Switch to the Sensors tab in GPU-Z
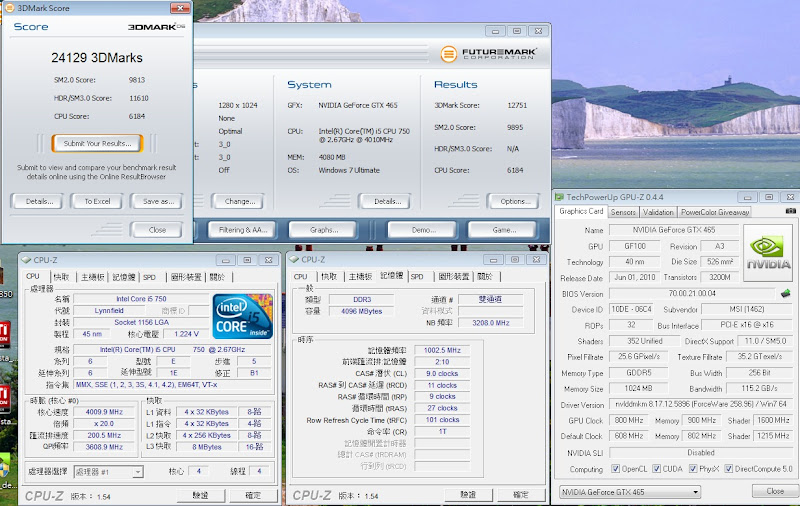The width and height of the screenshot is (800, 506). tap(623, 212)
